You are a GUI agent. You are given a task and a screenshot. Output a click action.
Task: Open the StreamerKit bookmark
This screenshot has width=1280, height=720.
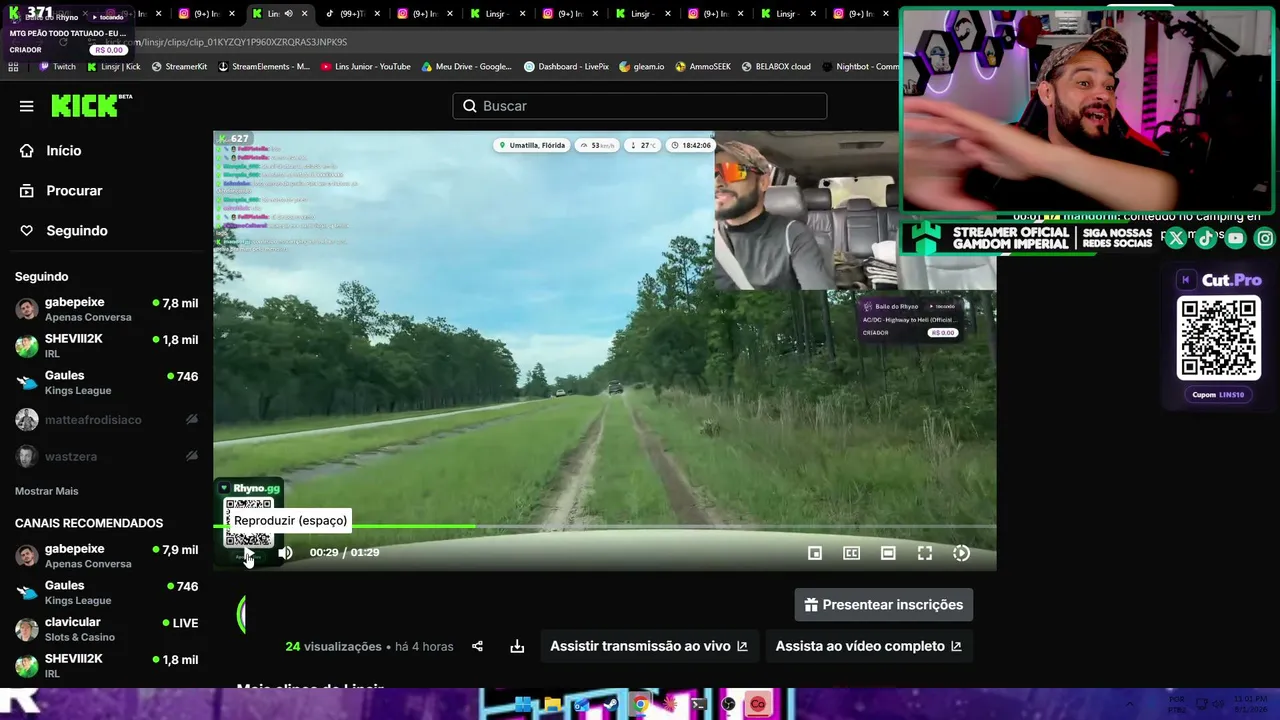click(179, 67)
